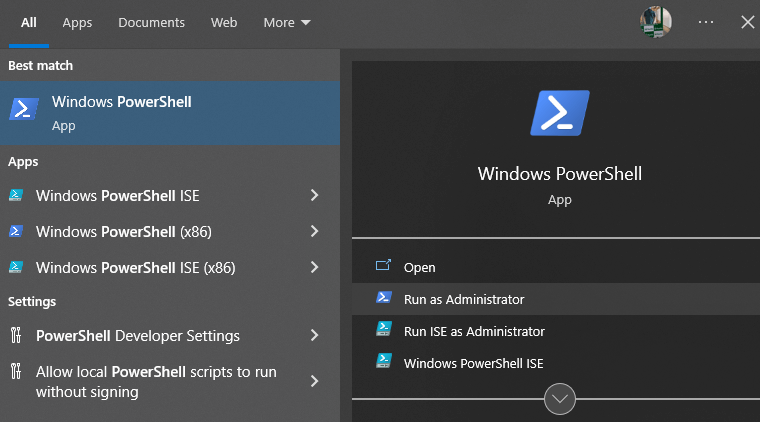Select Windows PowerShell ISE result label

coord(117,196)
